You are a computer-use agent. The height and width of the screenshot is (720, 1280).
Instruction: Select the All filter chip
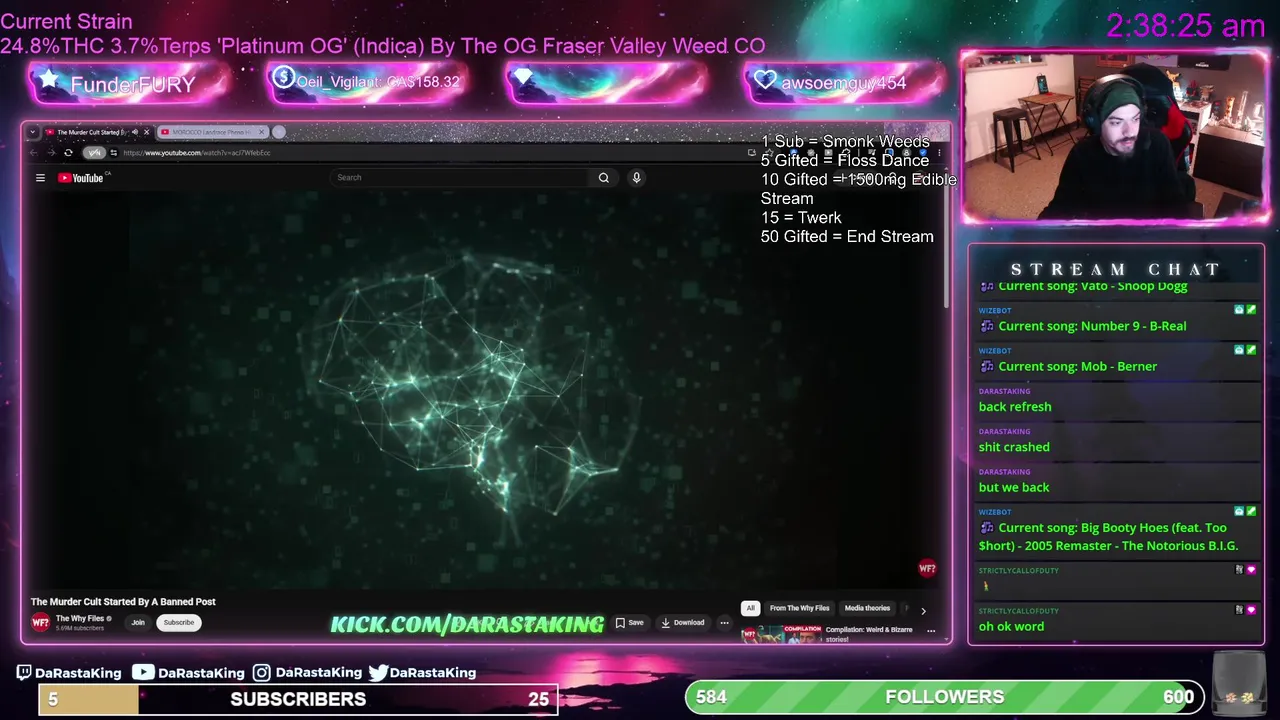pyautogui.click(x=750, y=608)
